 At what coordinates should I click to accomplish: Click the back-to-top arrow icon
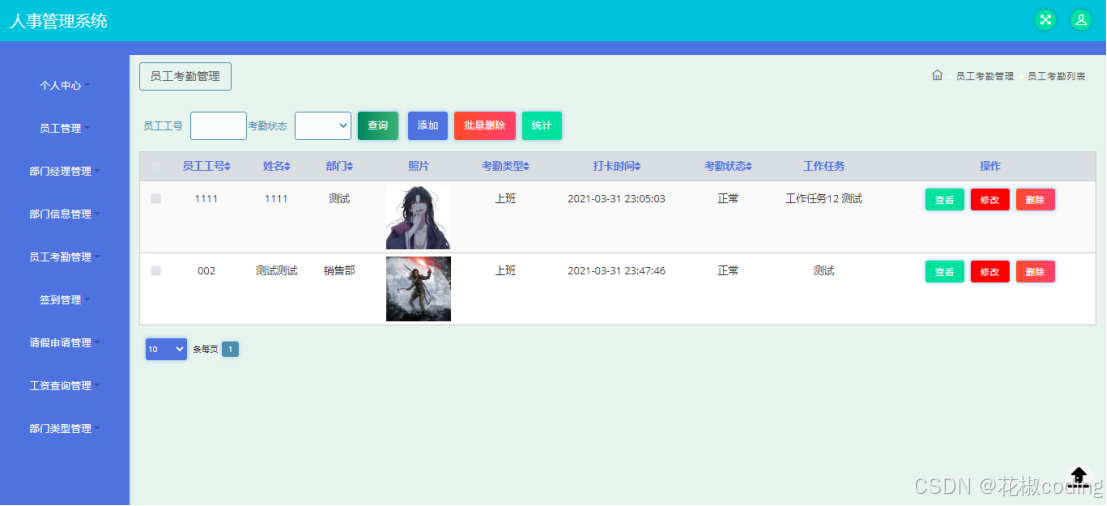(x=1079, y=475)
